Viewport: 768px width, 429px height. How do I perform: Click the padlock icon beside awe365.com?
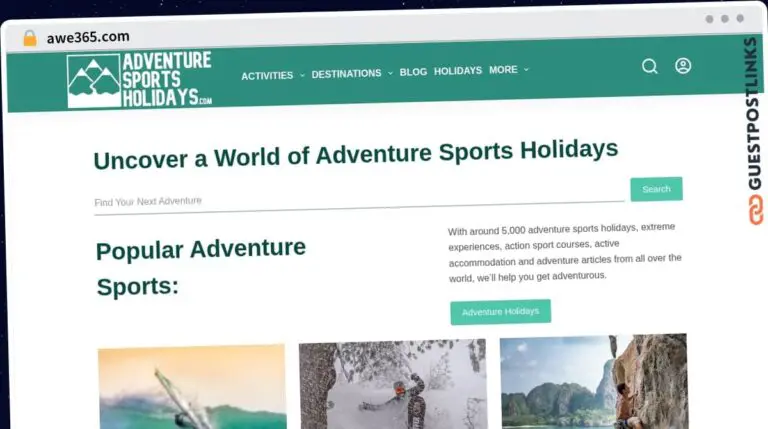click(x=30, y=38)
